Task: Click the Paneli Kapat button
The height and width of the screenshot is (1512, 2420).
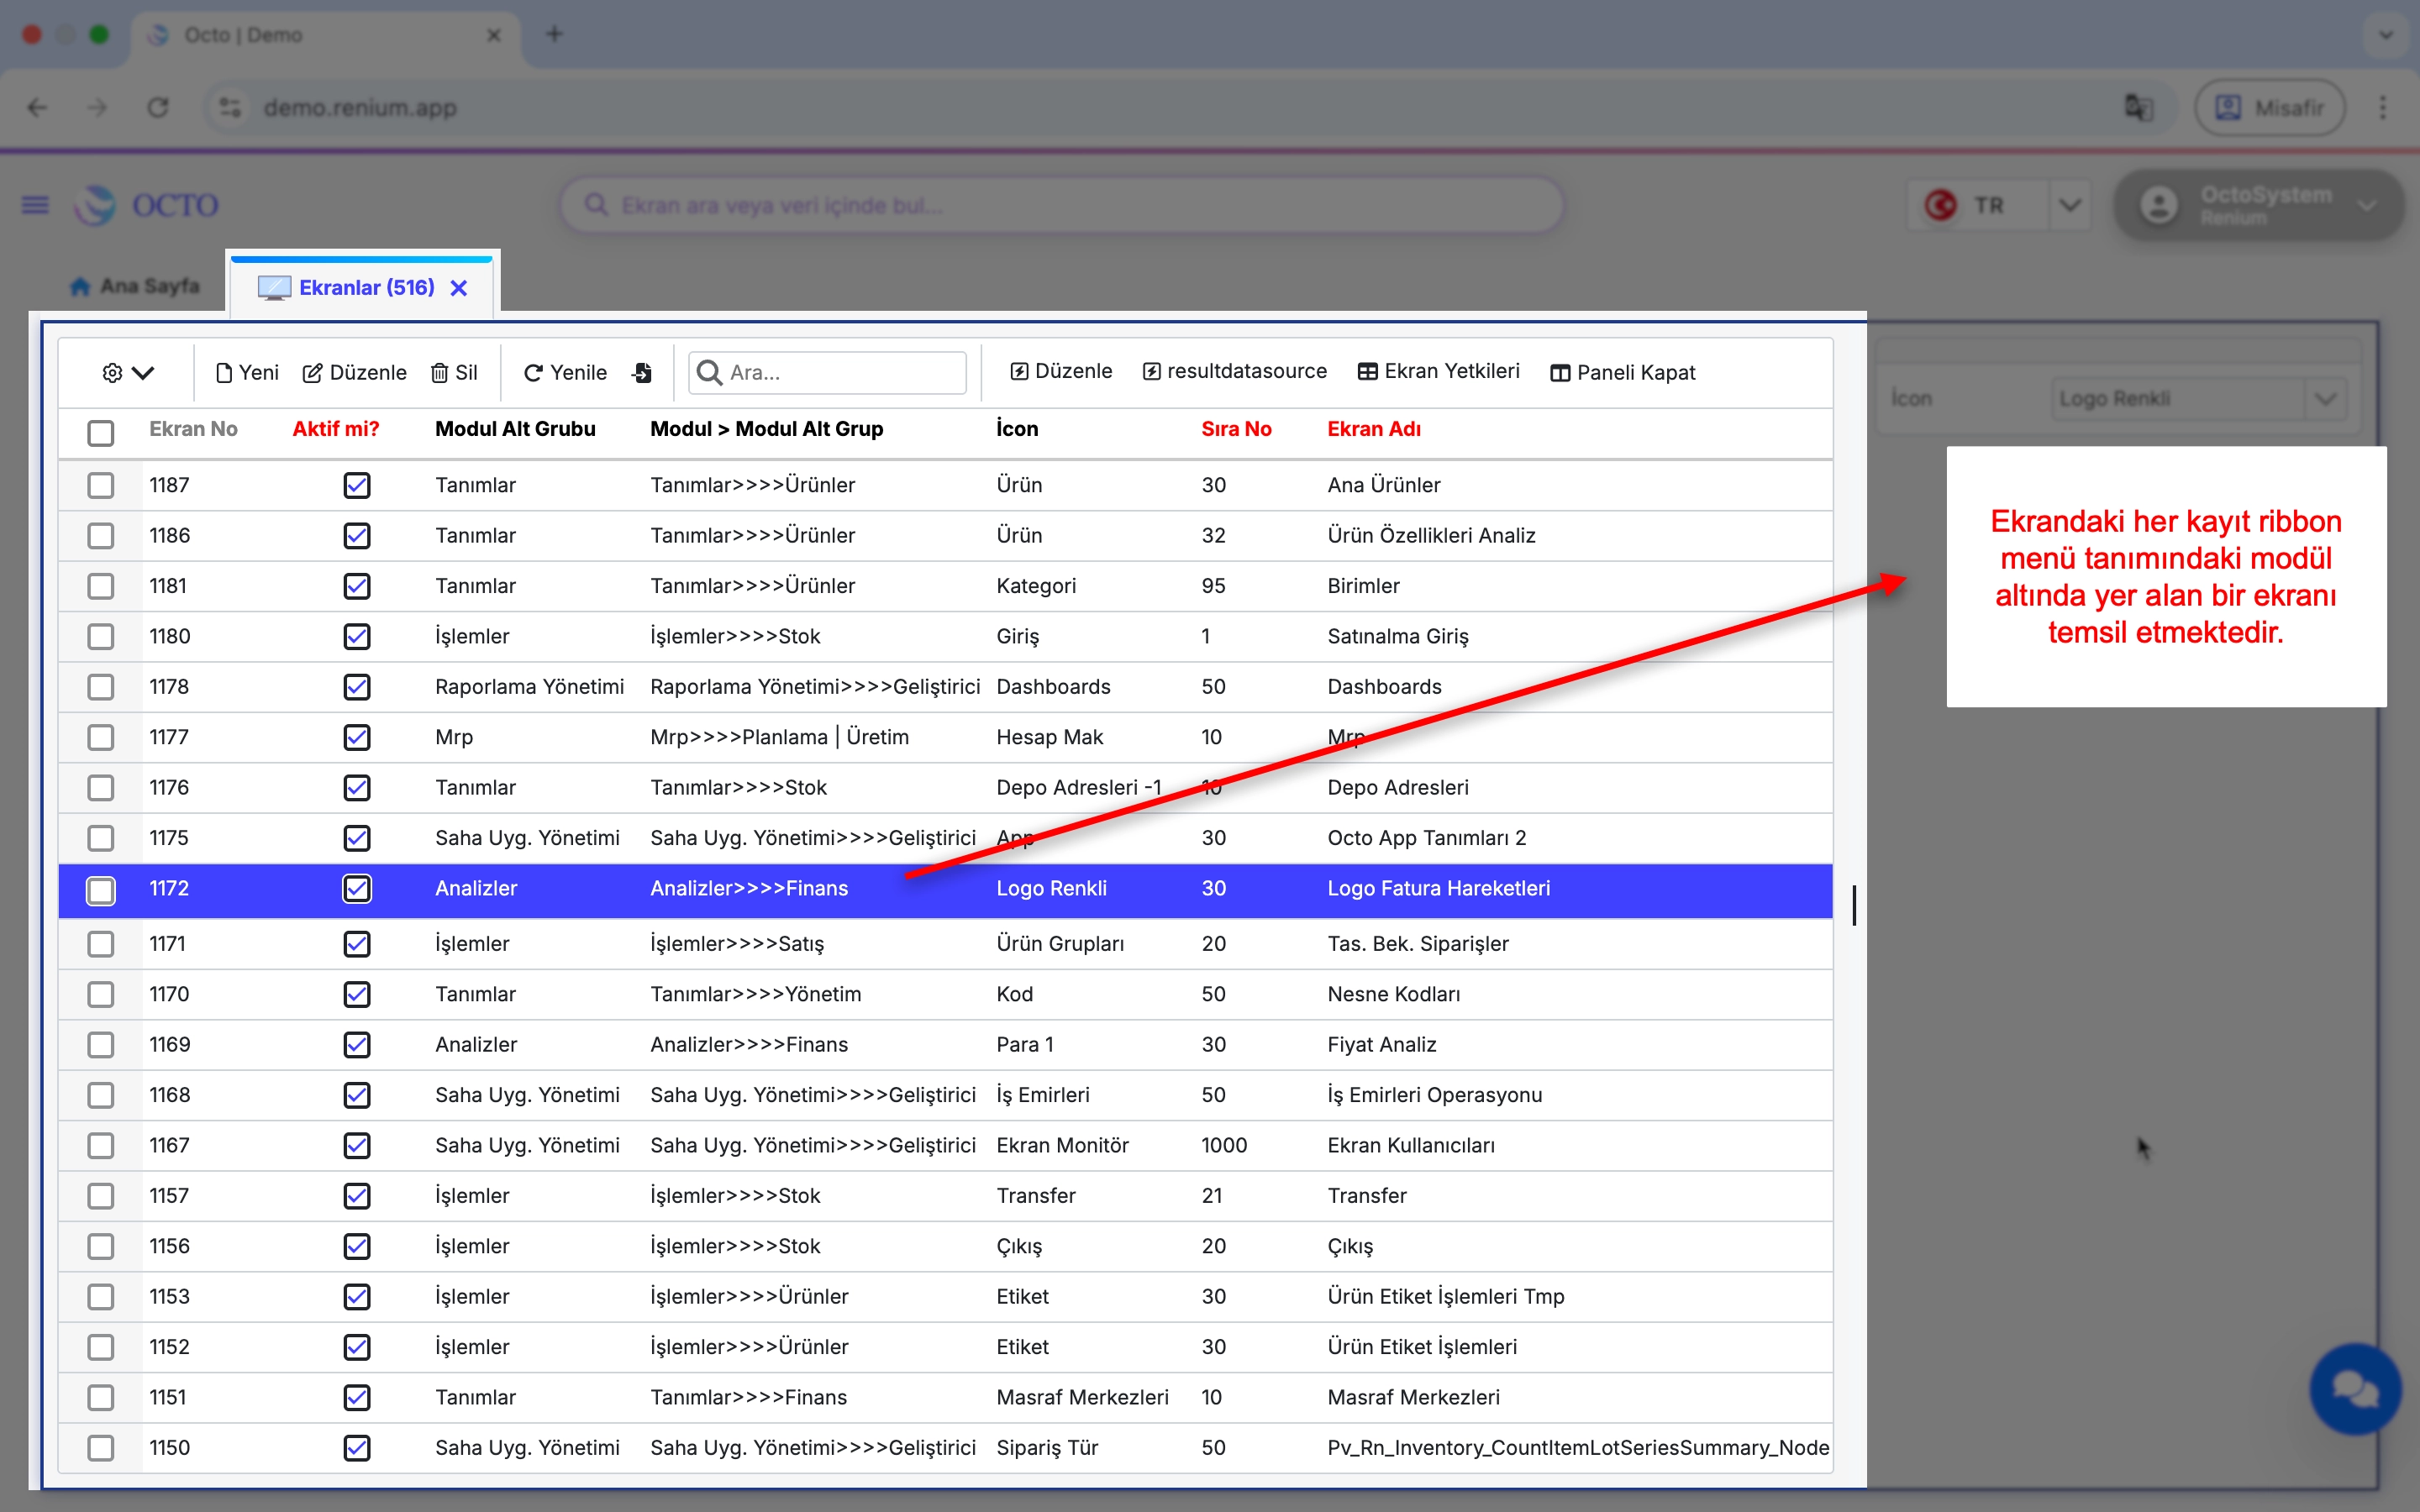Action: click(1622, 373)
